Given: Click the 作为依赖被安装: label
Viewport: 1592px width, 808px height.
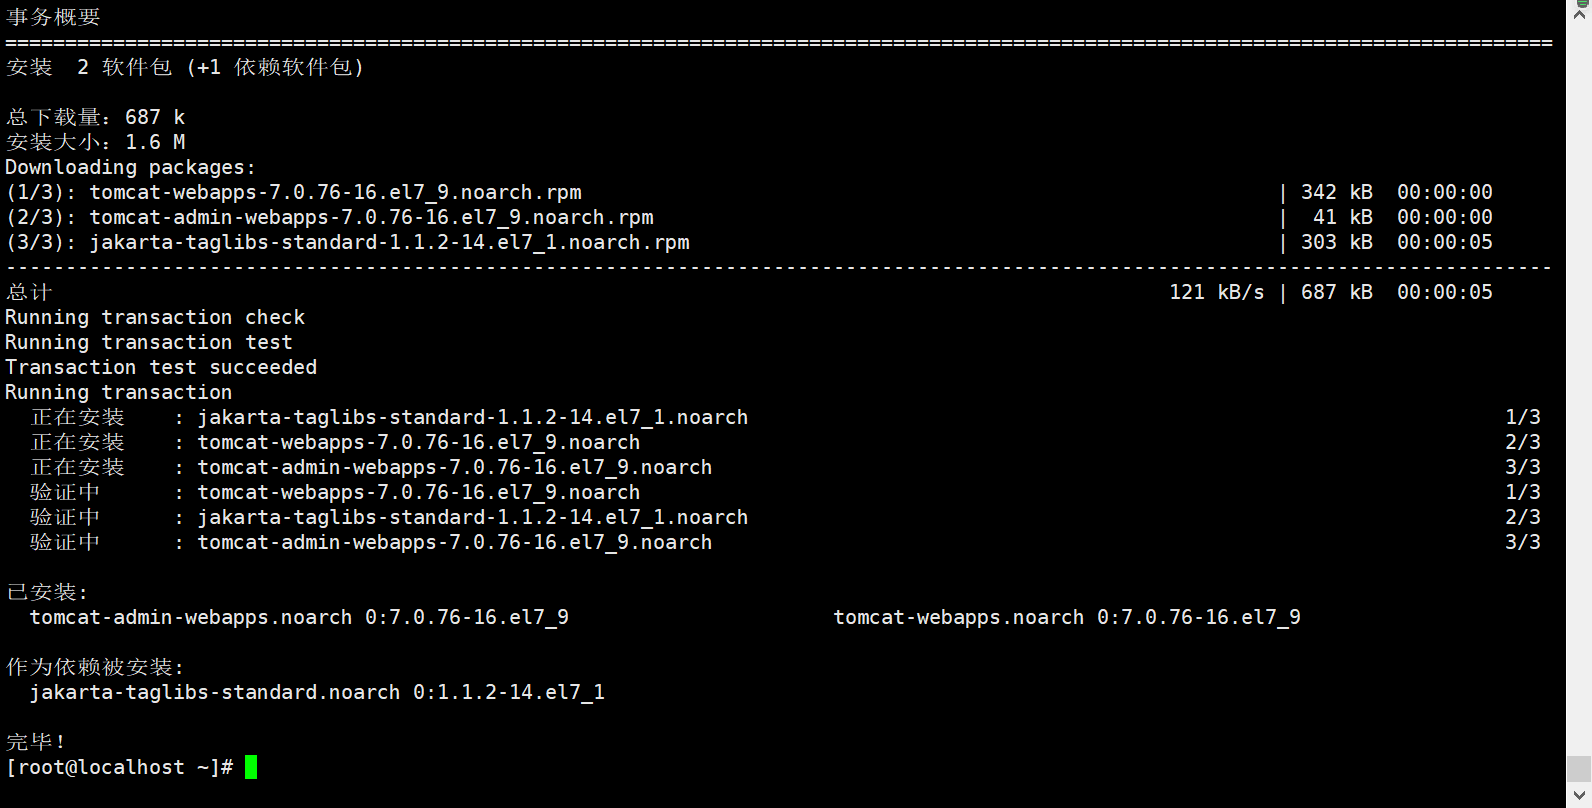Looking at the screenshot, I should pos(95,667).
